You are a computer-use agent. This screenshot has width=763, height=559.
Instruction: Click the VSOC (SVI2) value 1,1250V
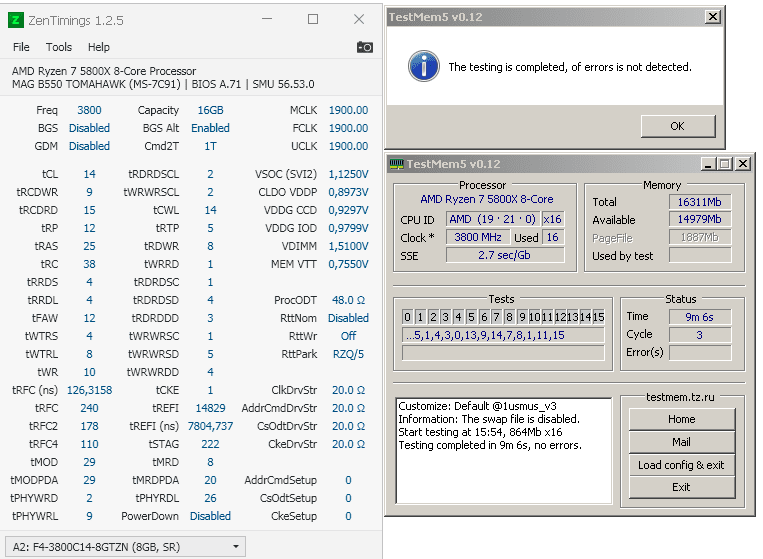coord(348,174)
